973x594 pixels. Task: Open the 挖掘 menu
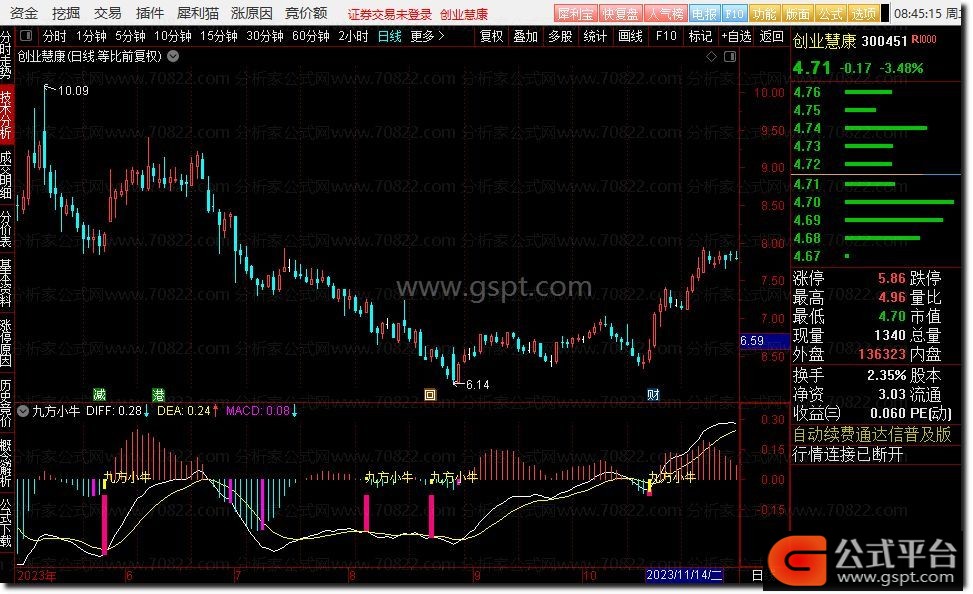coord(66,13)
